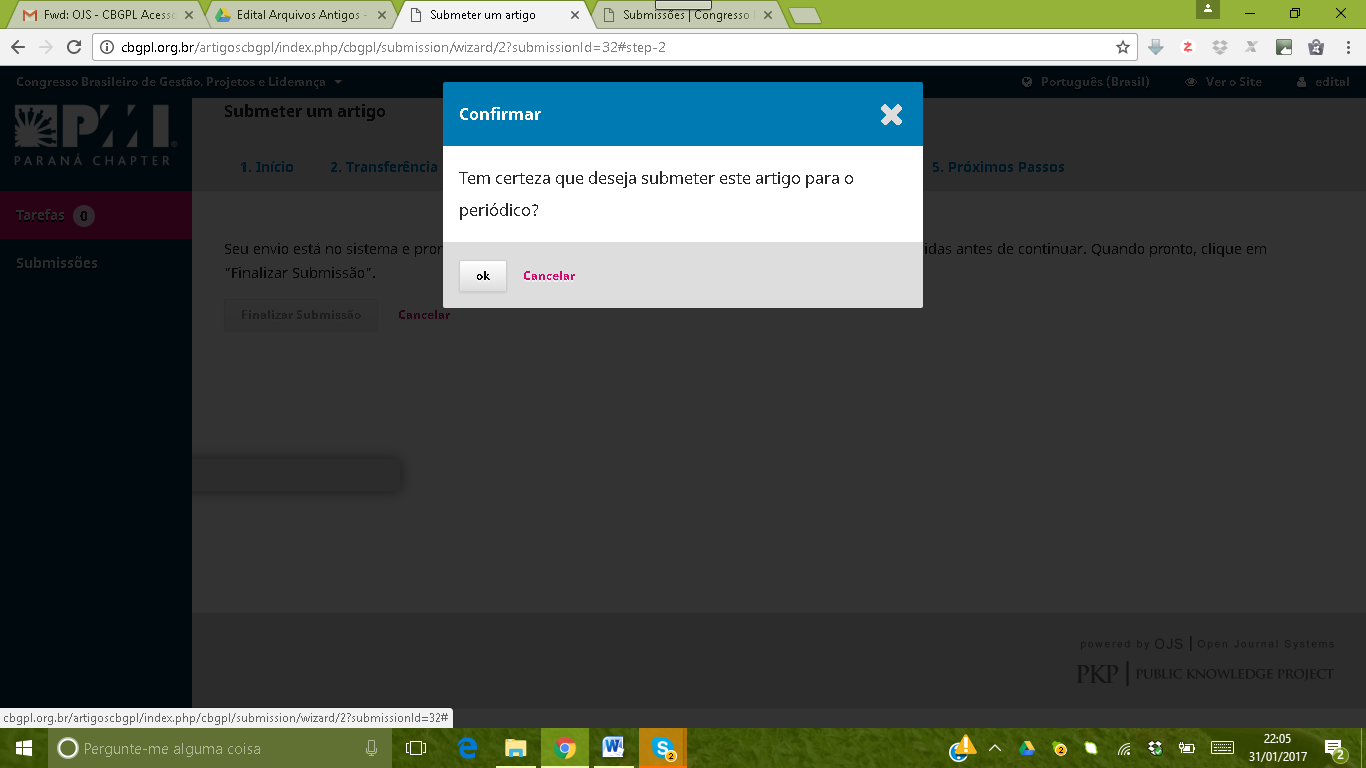This screenshot has height=768, width=1366.
Task: Check the battery power tray icon
Action: [x=1187, y=748]
